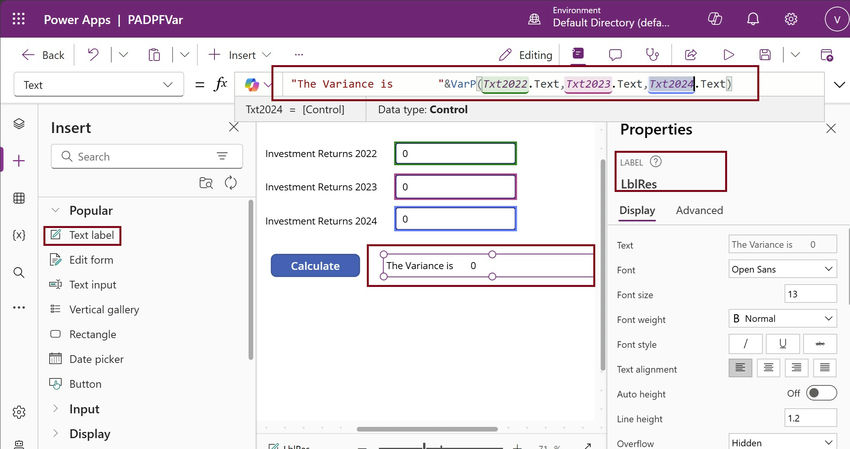This screenshot has height=449, width=850.
Task: Click the paste clipboard icon
Action: pyautogui.click(x=154, y=54)
